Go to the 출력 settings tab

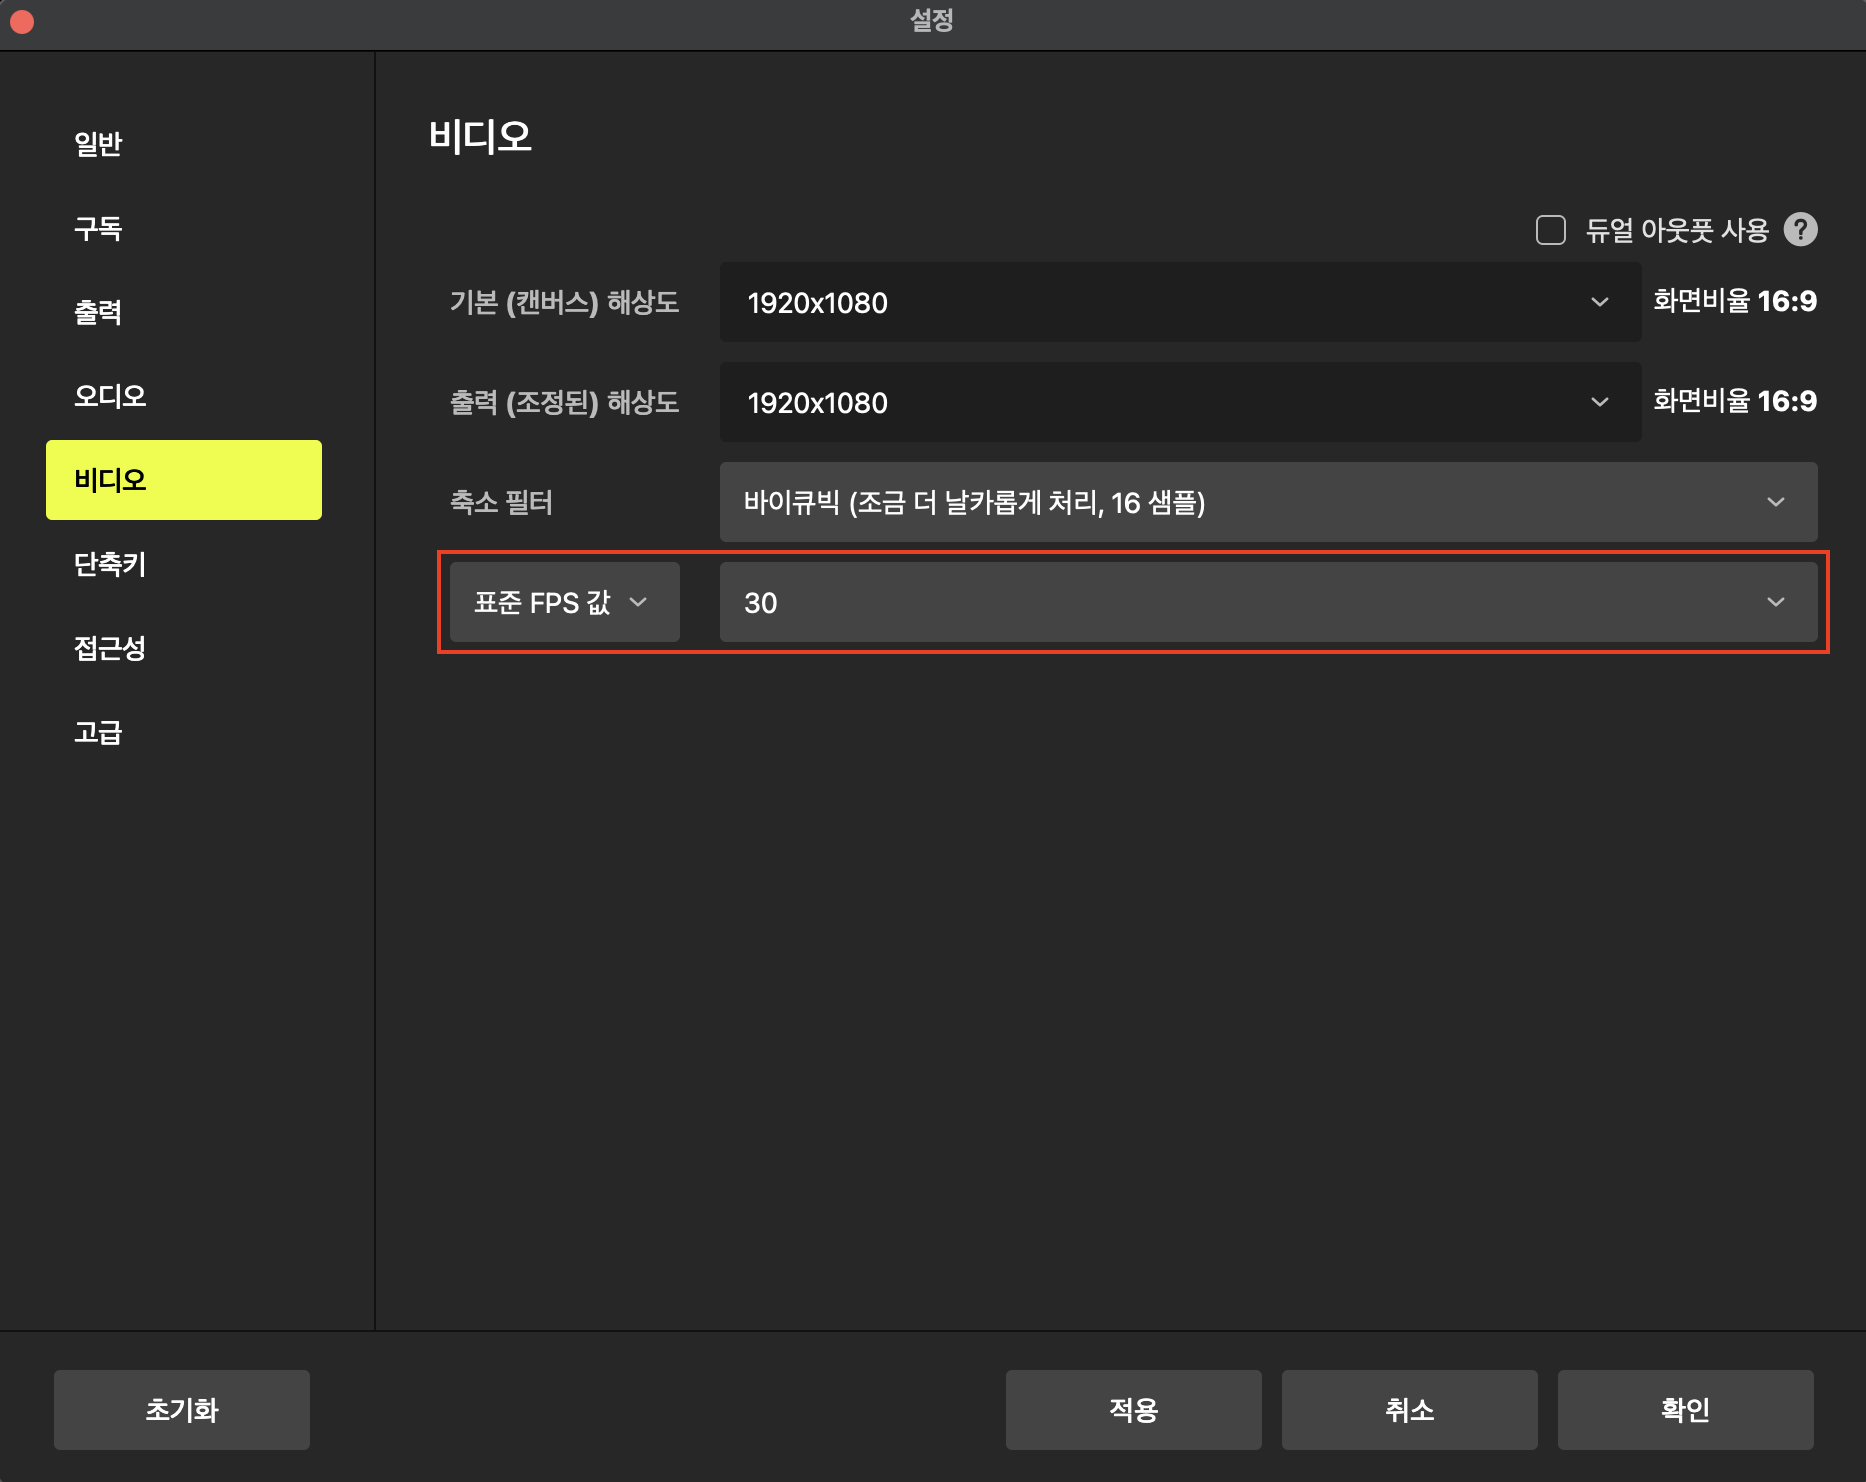(x=98, y=312)
